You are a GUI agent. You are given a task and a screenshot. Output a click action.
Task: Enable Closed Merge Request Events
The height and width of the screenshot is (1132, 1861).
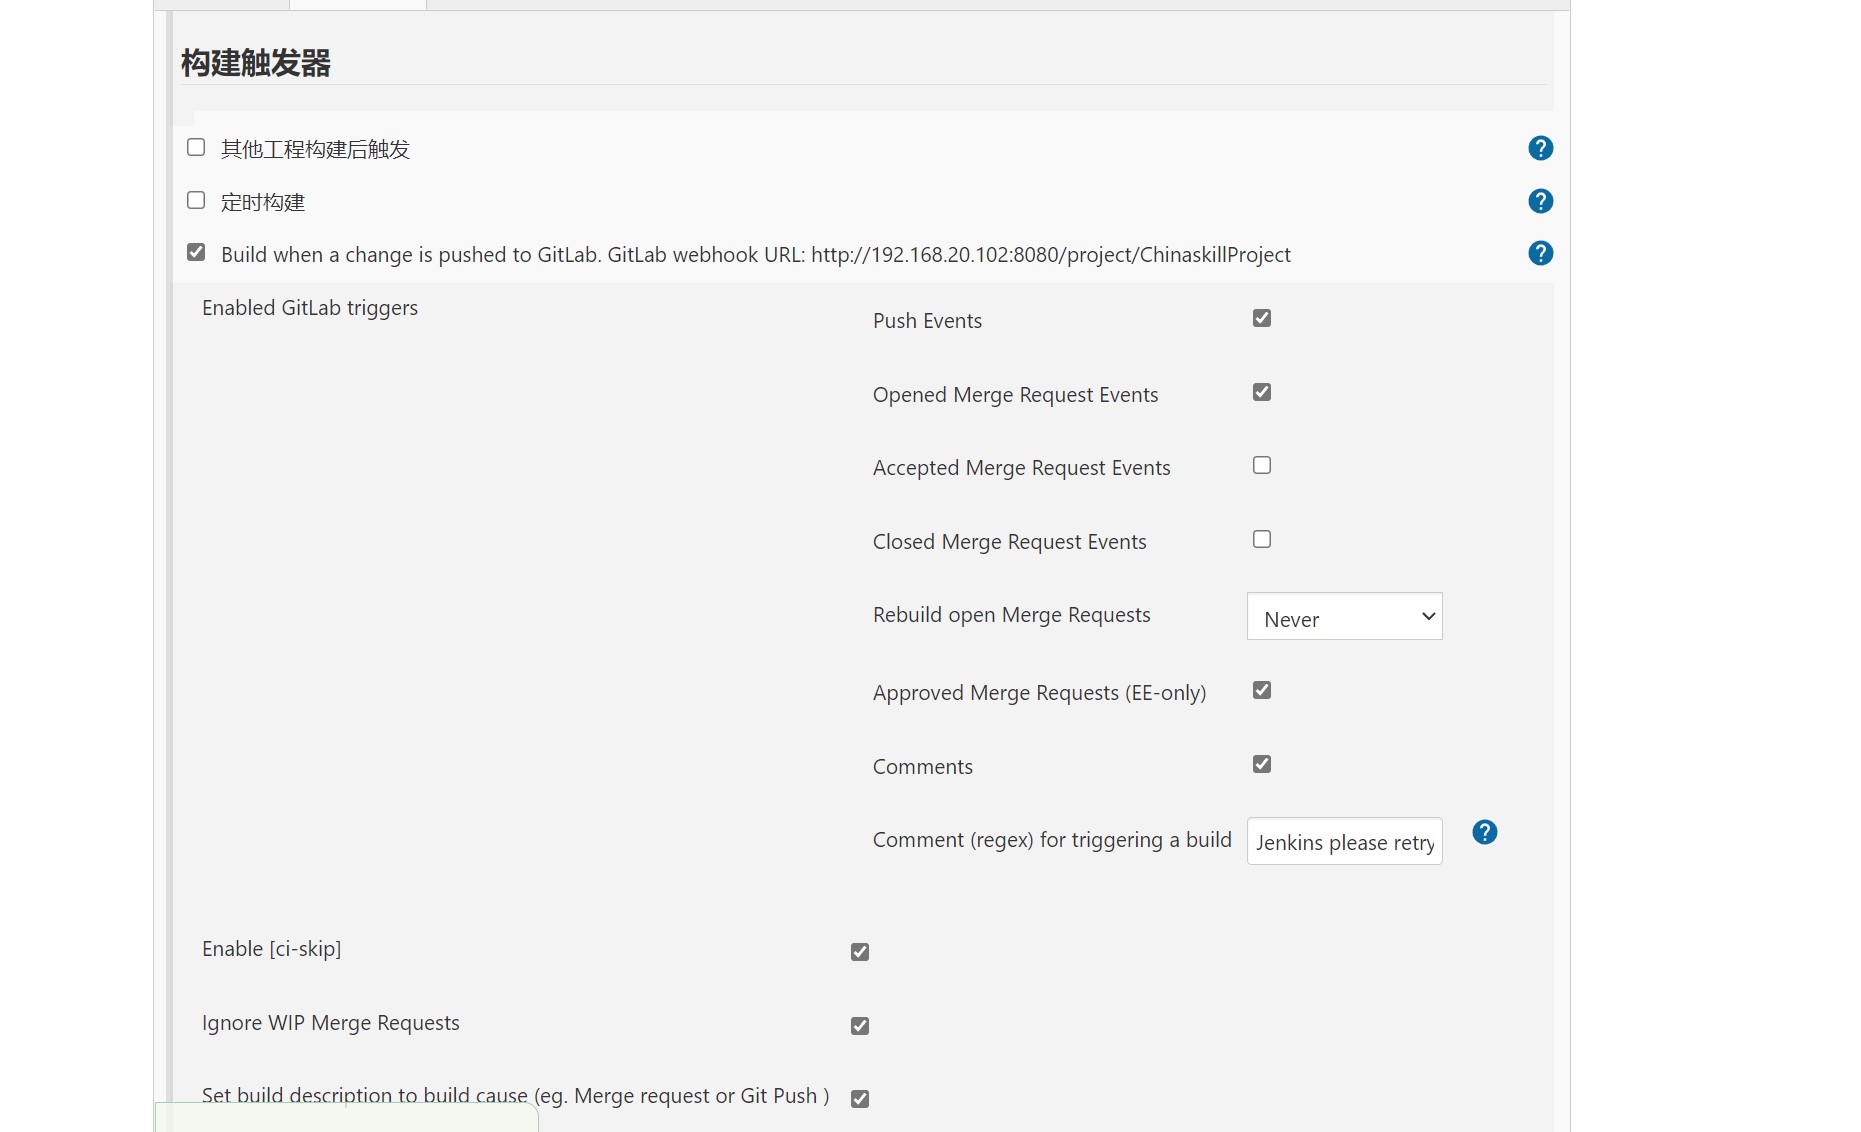(1261, 539)
